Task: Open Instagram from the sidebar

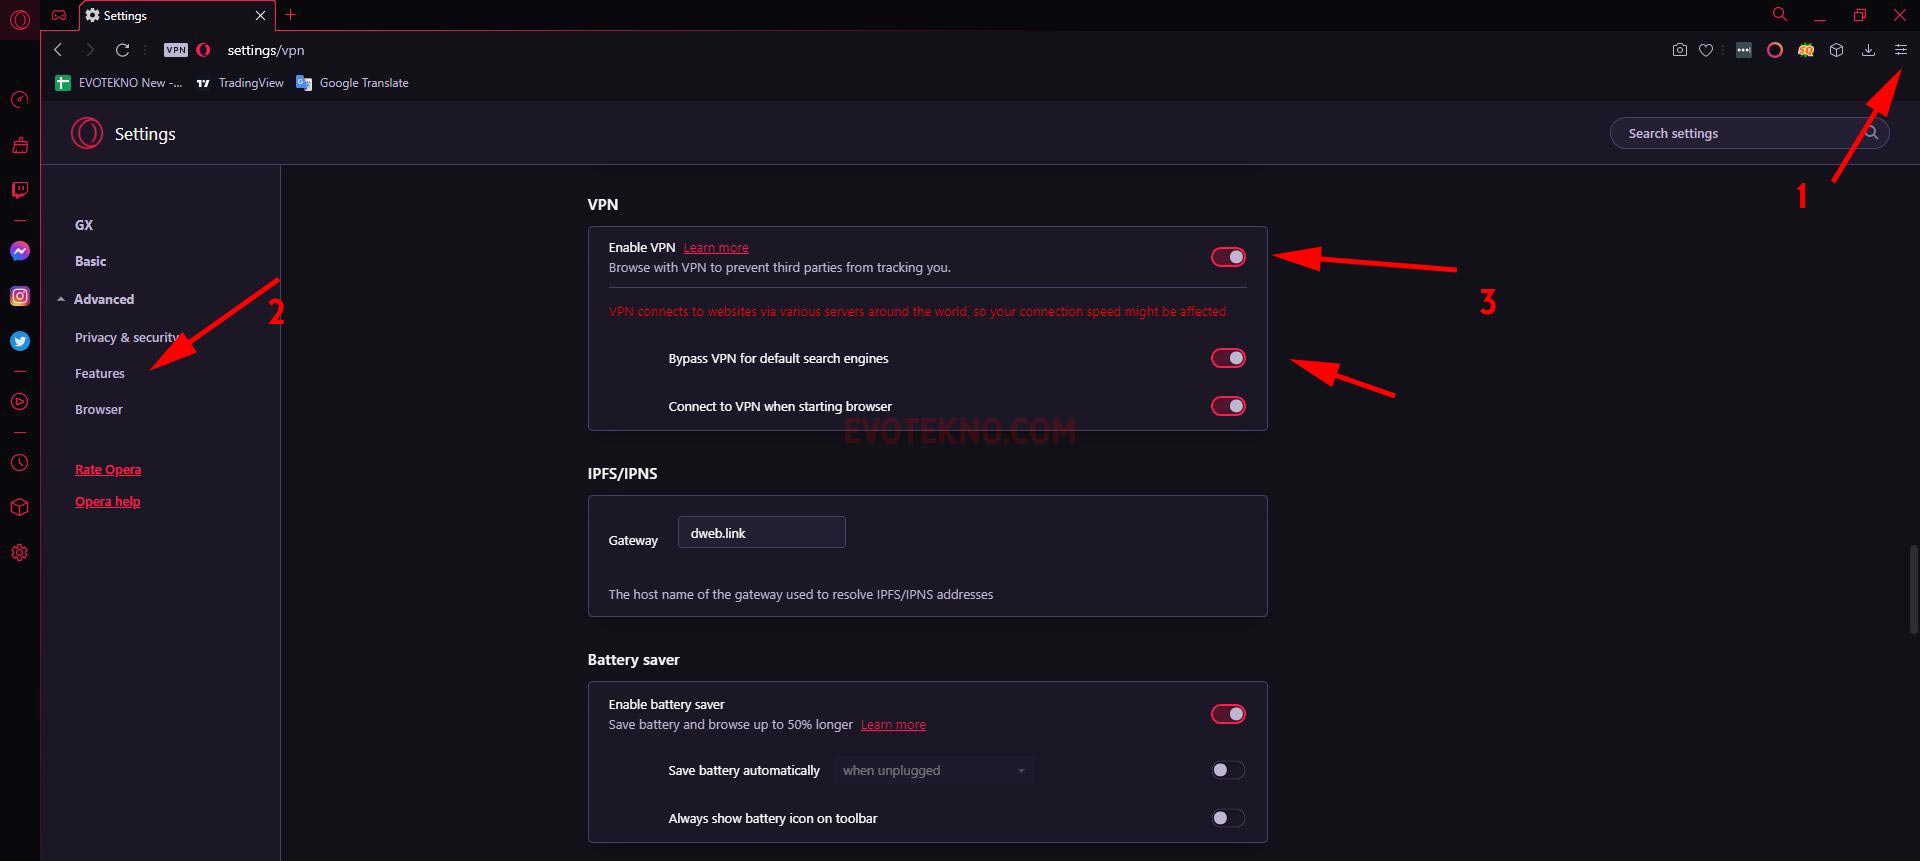Action: pyautogui.click(x=20, y=296)
